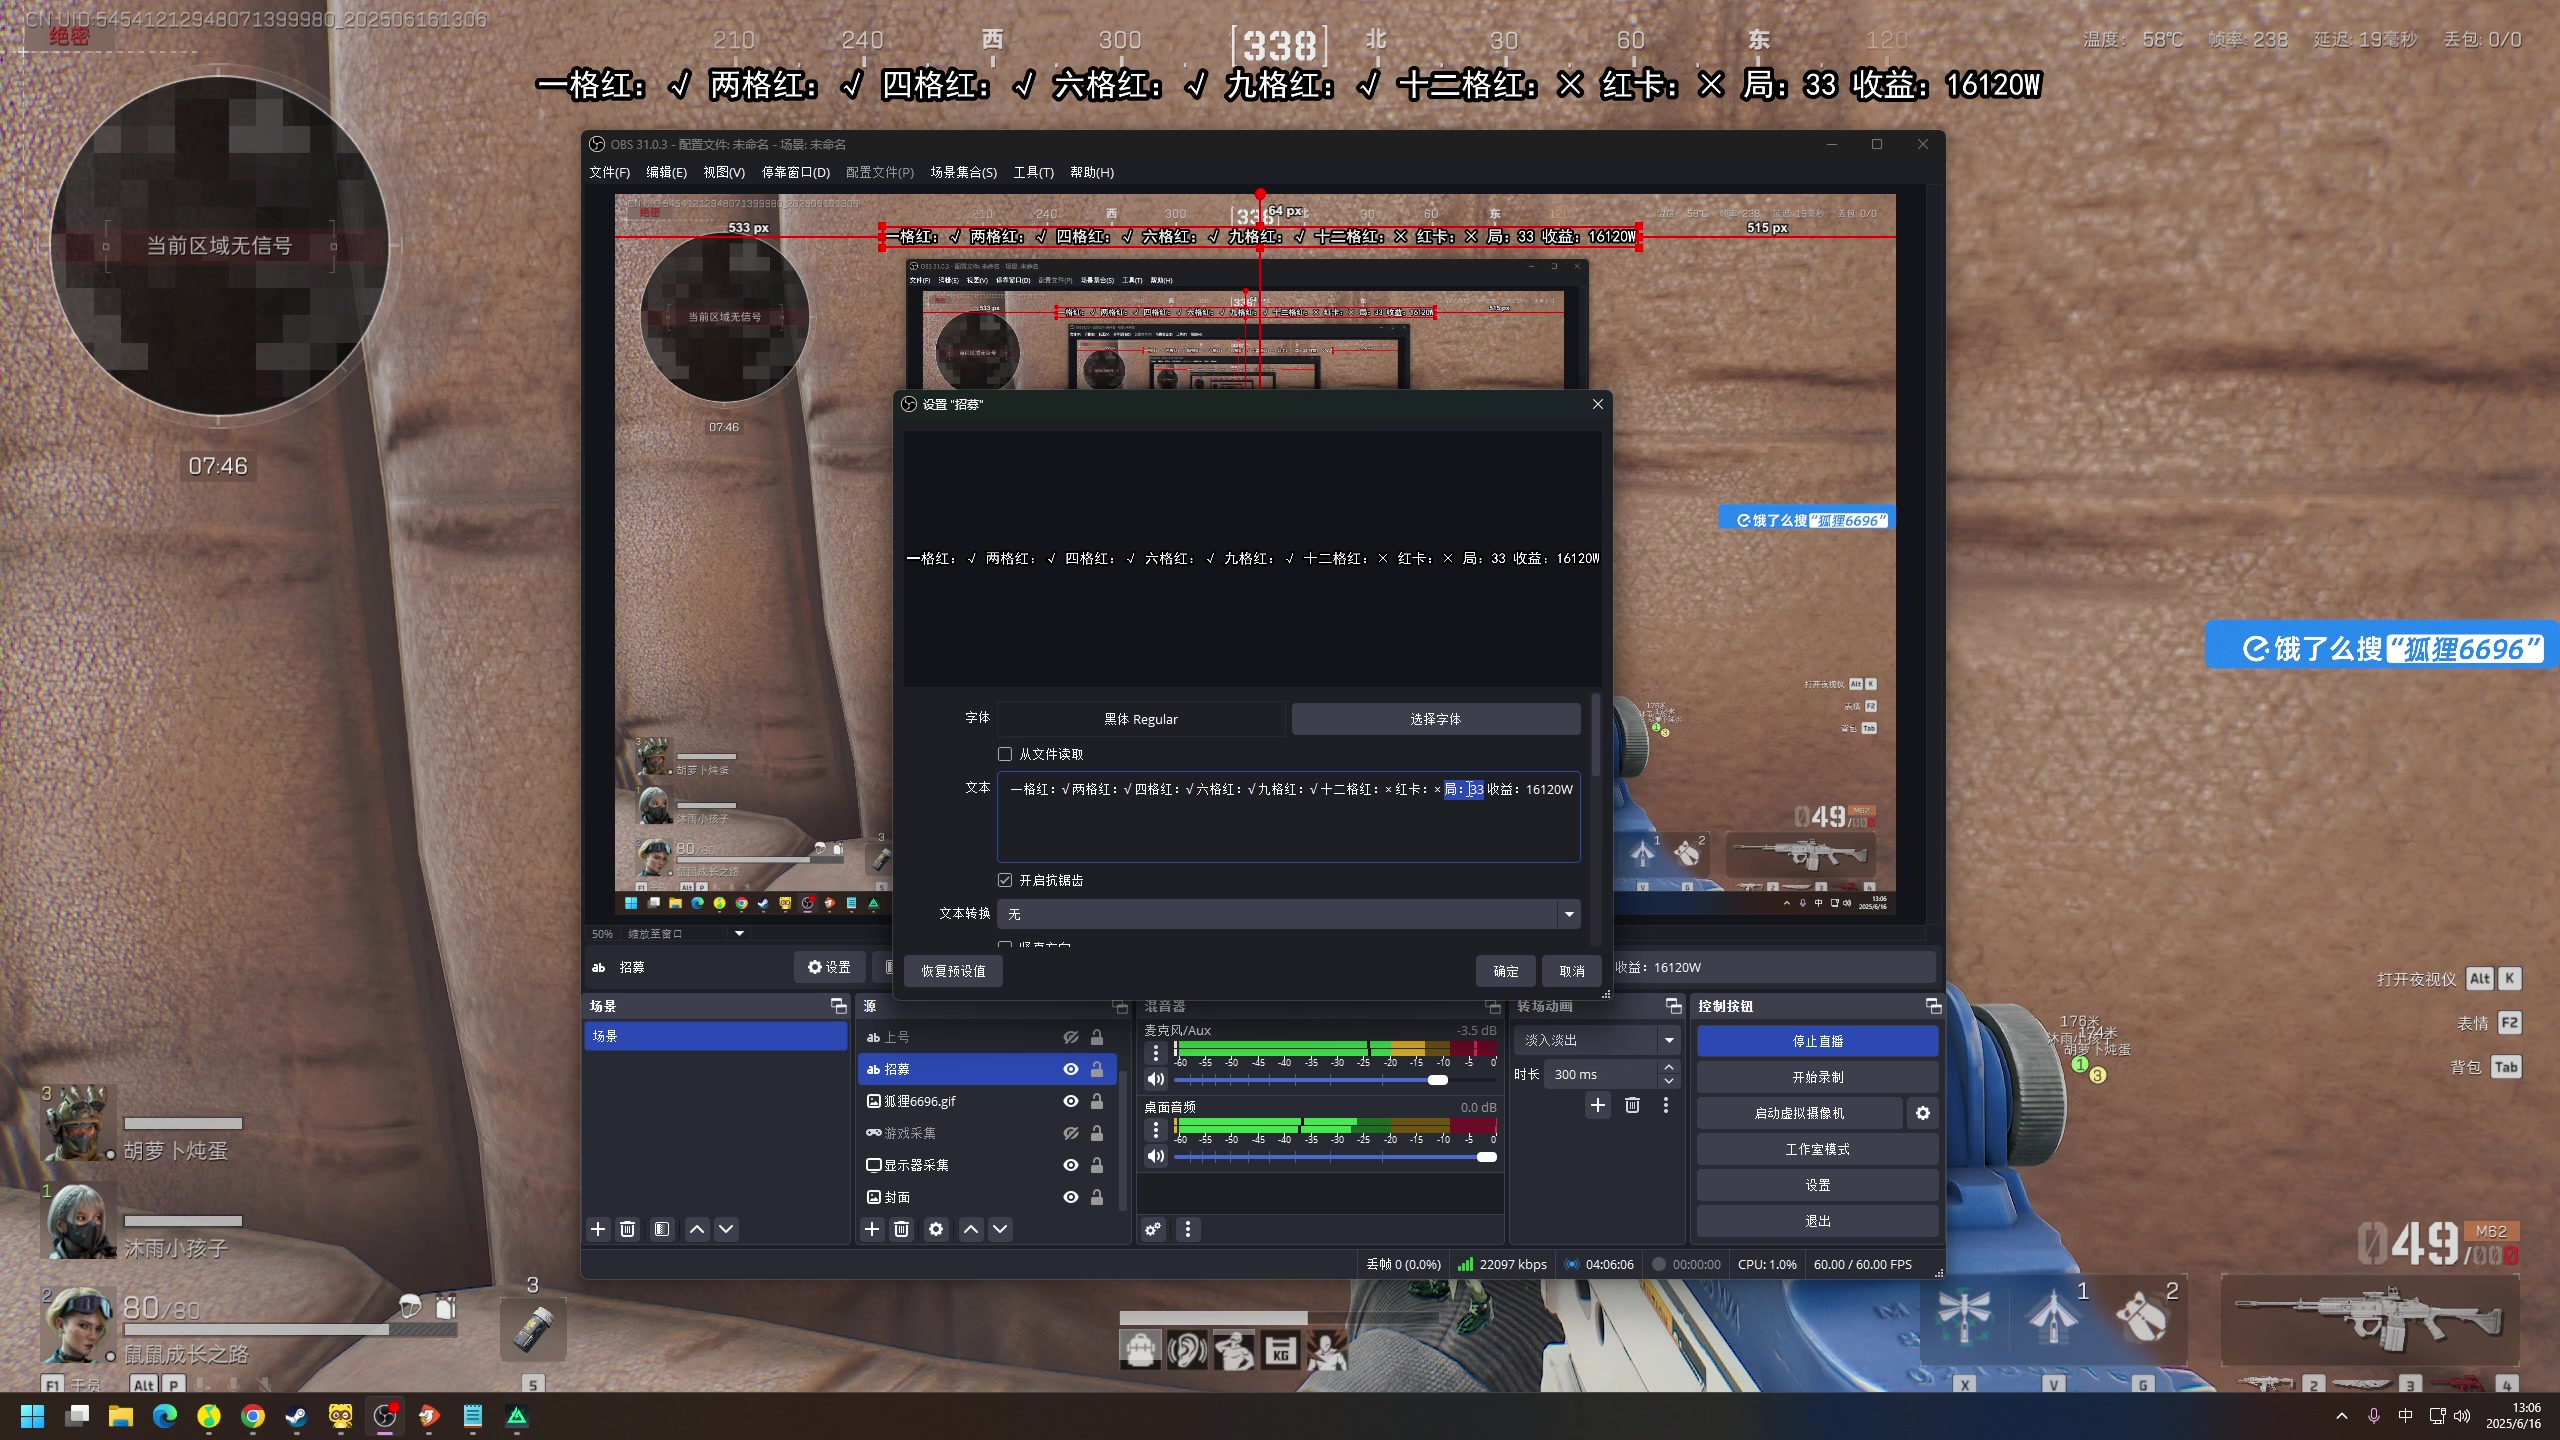
Task: Remove selected source with trash icon
Action: coord(901,1229)
